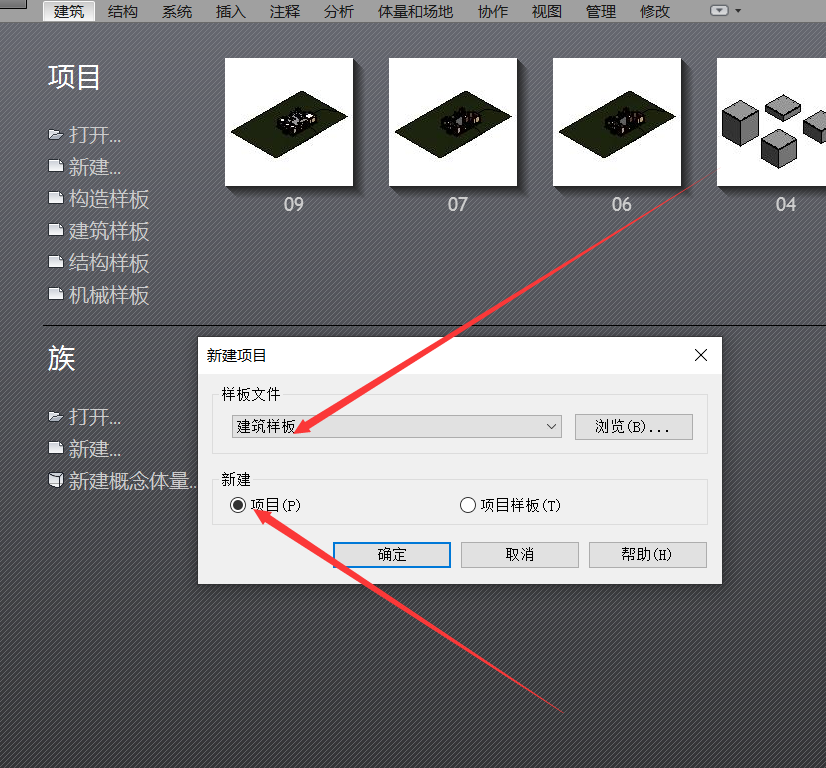Select the 项目样板(T) radio button
The image size is (826, 768).
467,506
